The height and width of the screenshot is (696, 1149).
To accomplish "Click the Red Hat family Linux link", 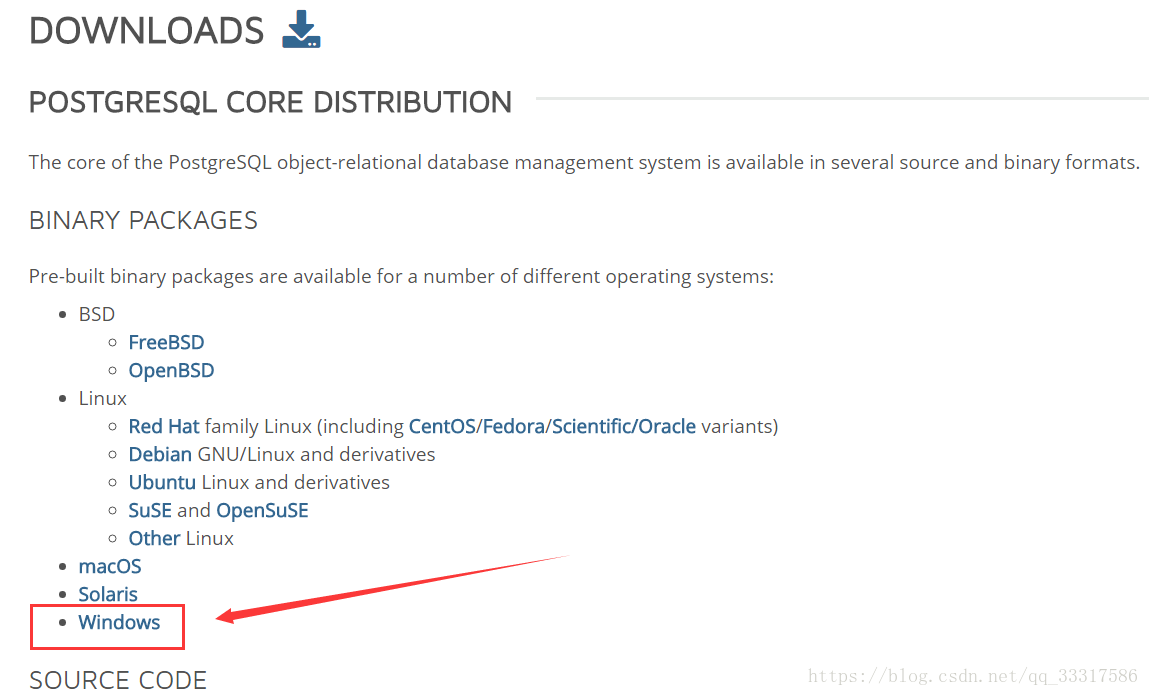I will [x=163, y=426].
